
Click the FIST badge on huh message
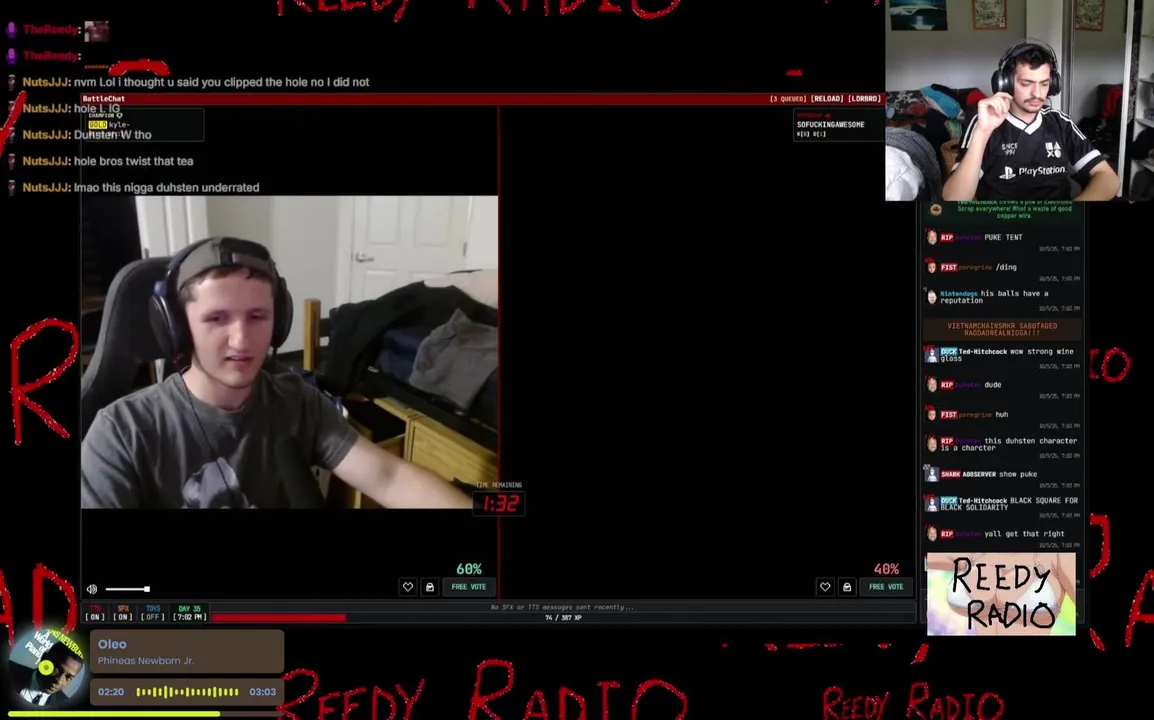949,414
